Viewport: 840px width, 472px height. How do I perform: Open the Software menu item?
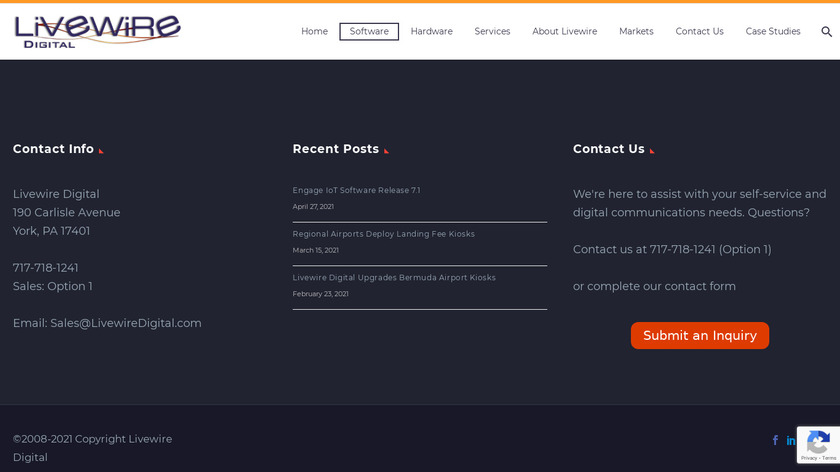pos(369,32)
